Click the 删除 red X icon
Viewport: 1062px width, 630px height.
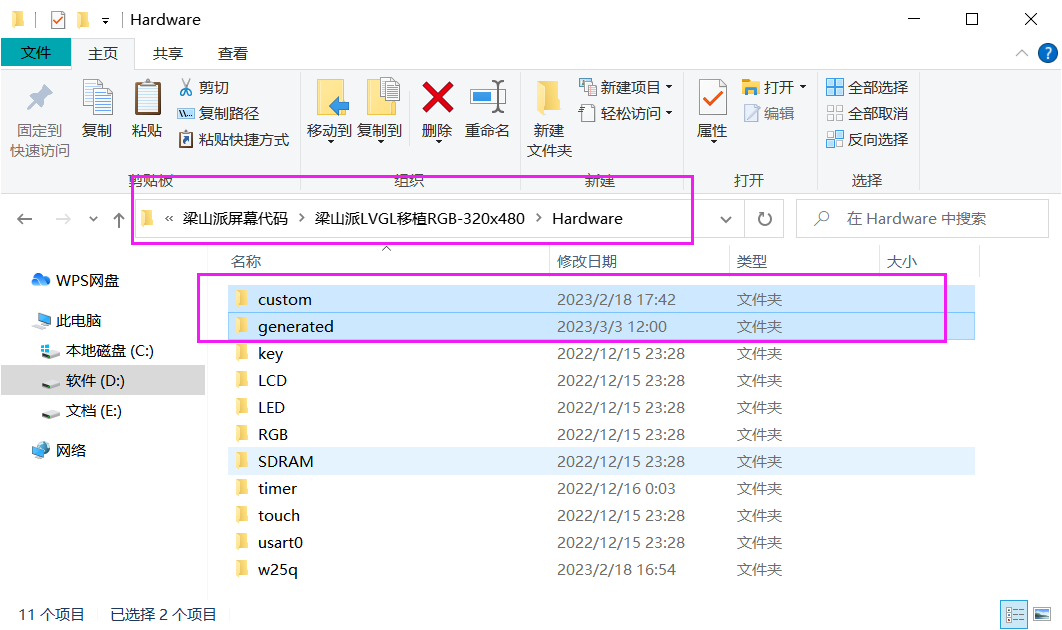point(438,97)
